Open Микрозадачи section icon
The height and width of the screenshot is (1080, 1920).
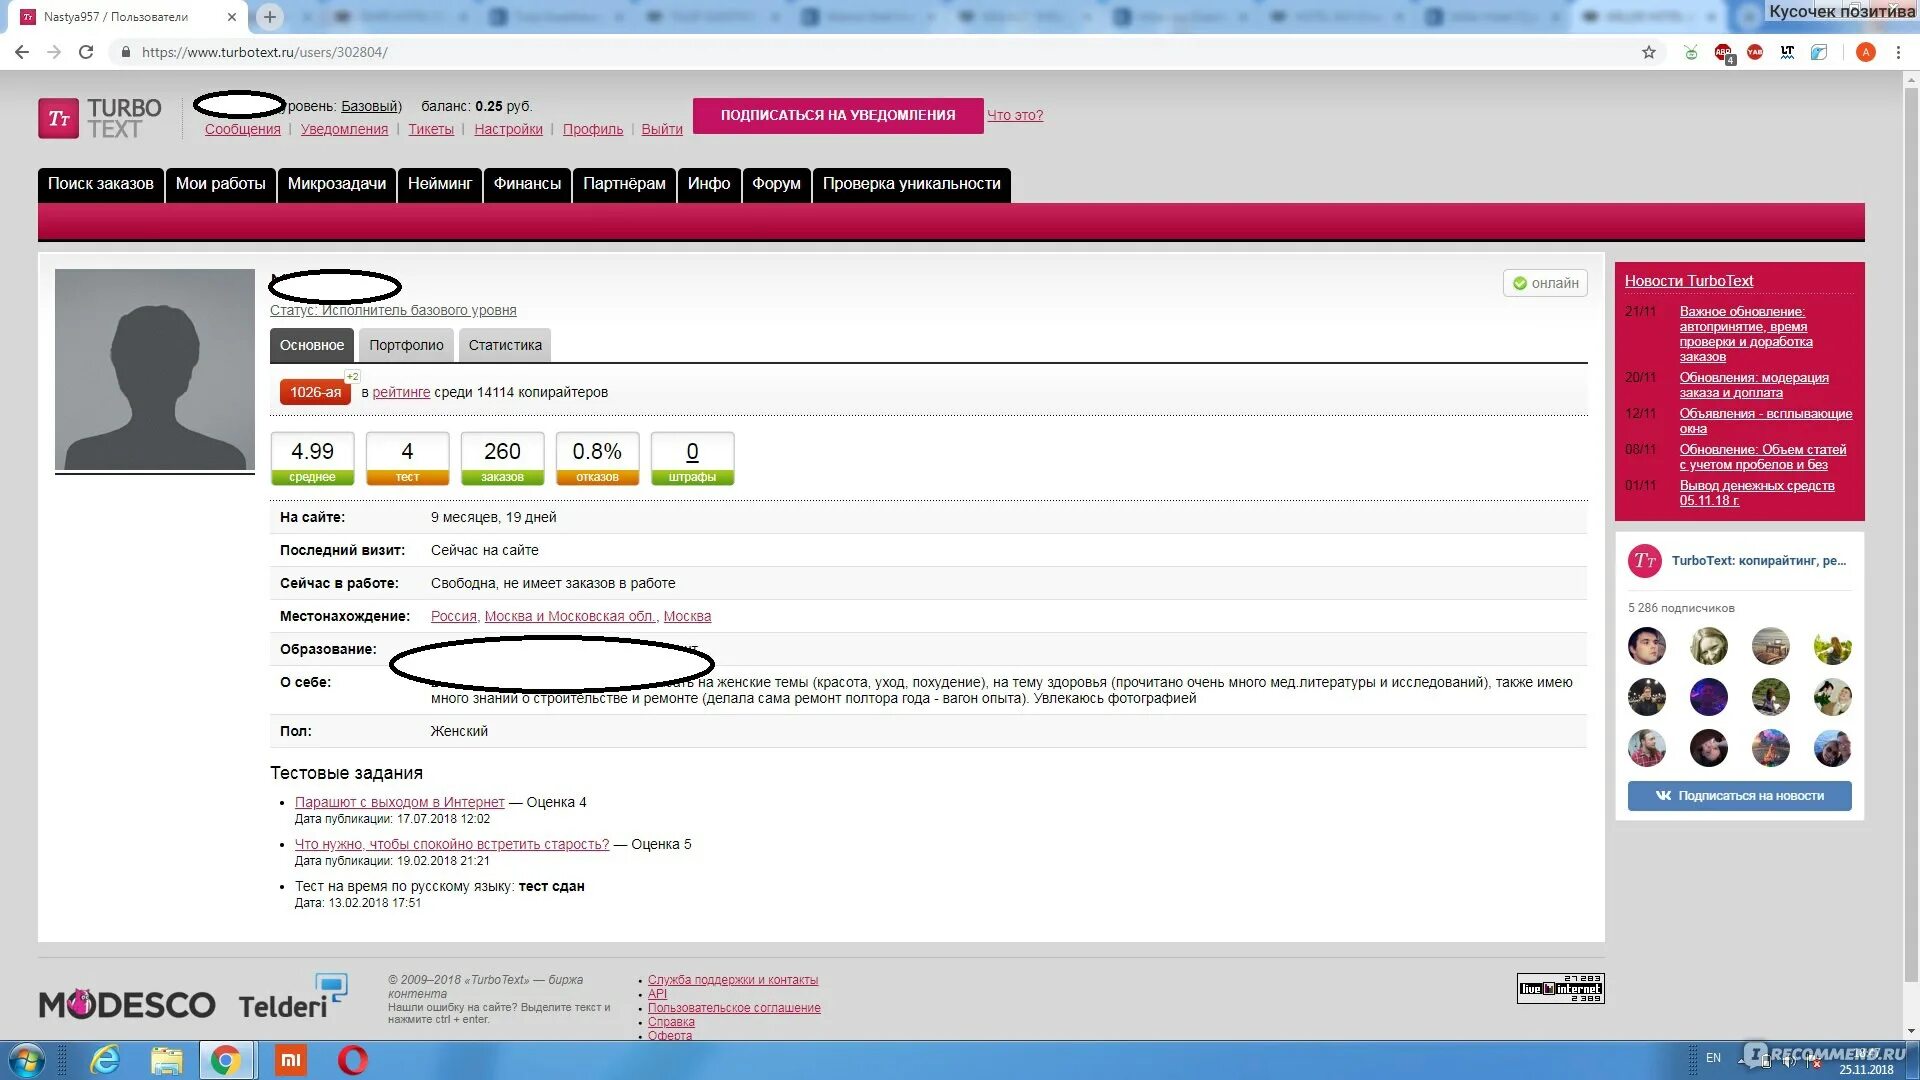click(338, 183)
